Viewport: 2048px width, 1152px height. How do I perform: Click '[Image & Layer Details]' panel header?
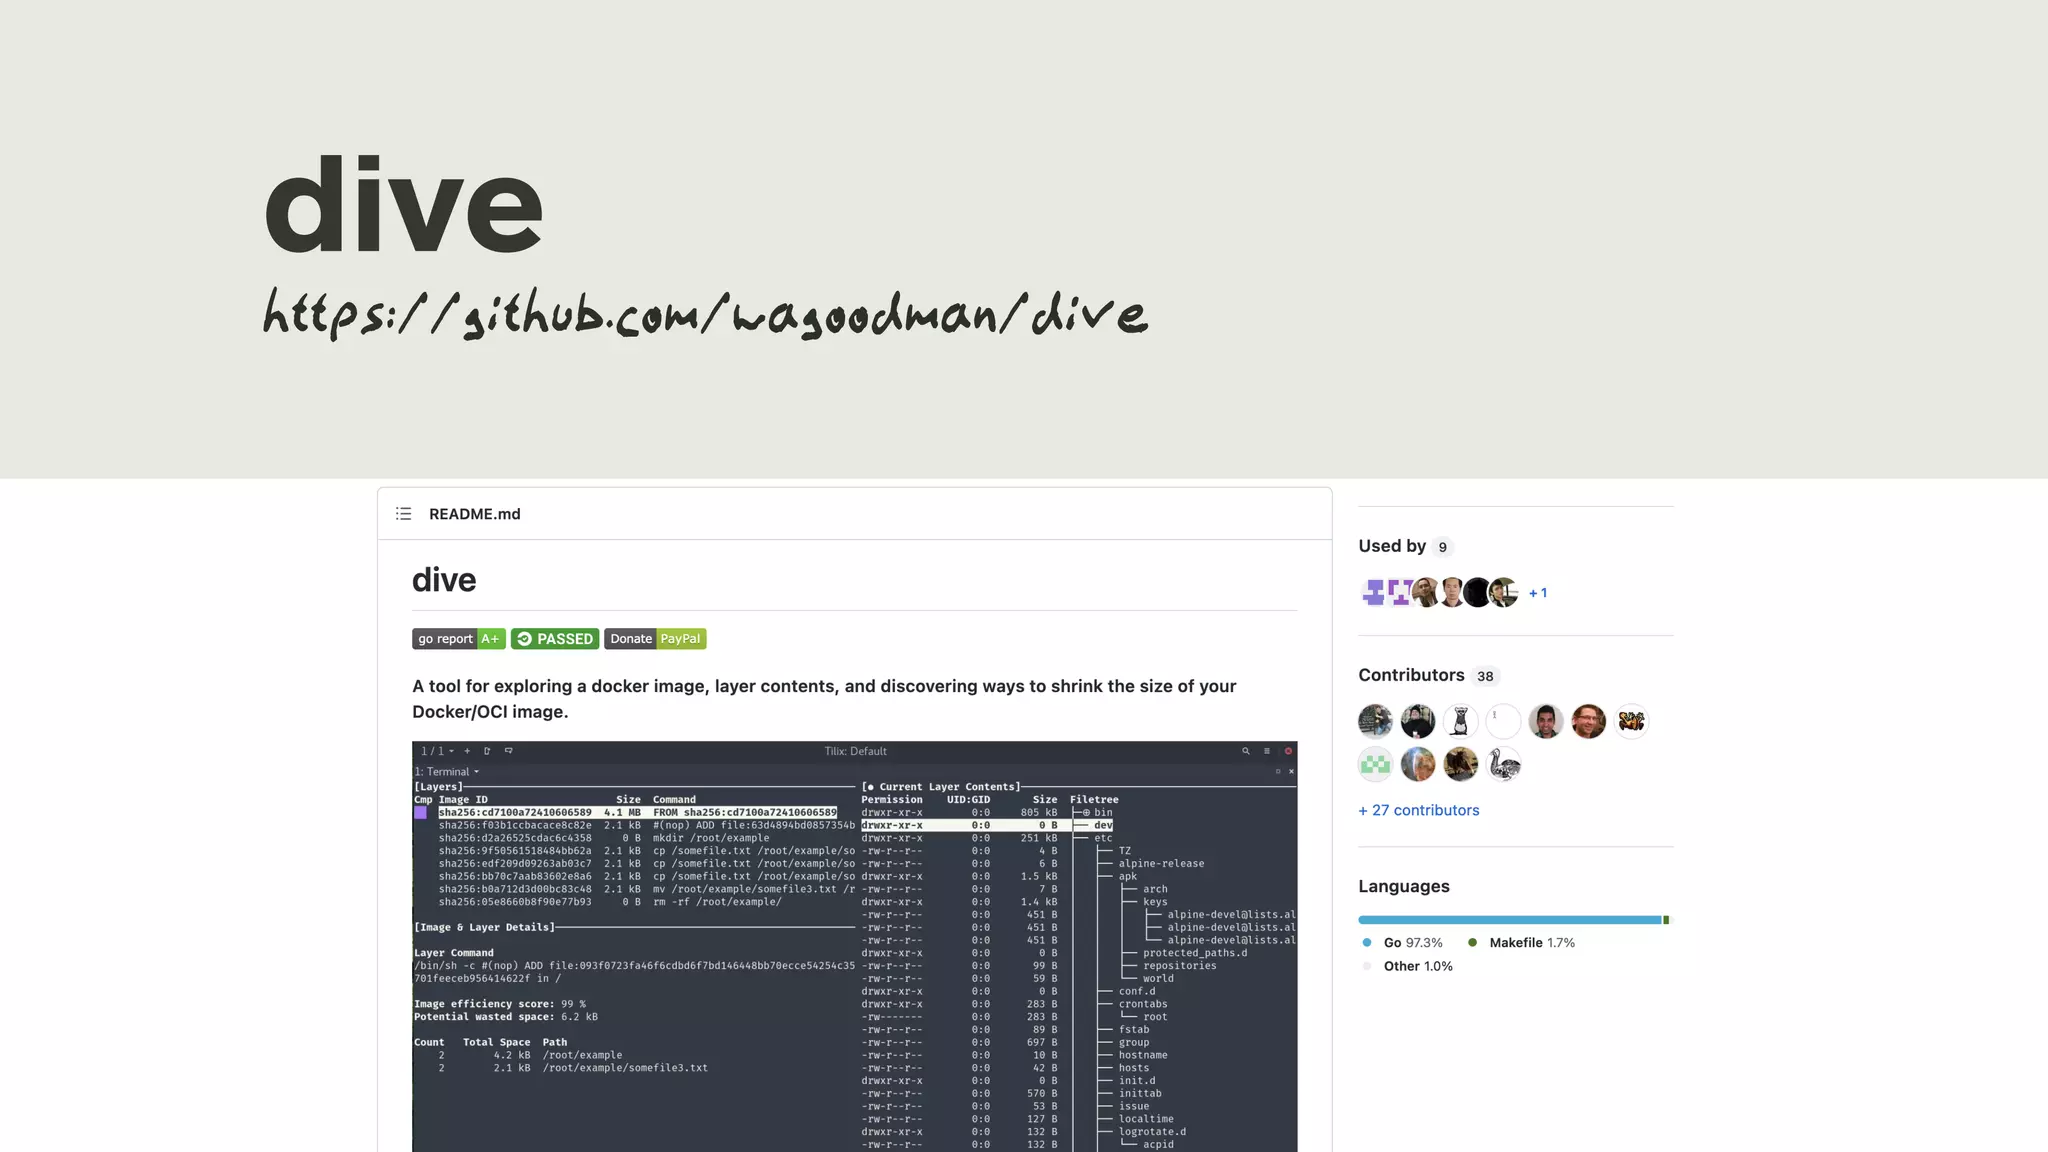coord(484,928)
